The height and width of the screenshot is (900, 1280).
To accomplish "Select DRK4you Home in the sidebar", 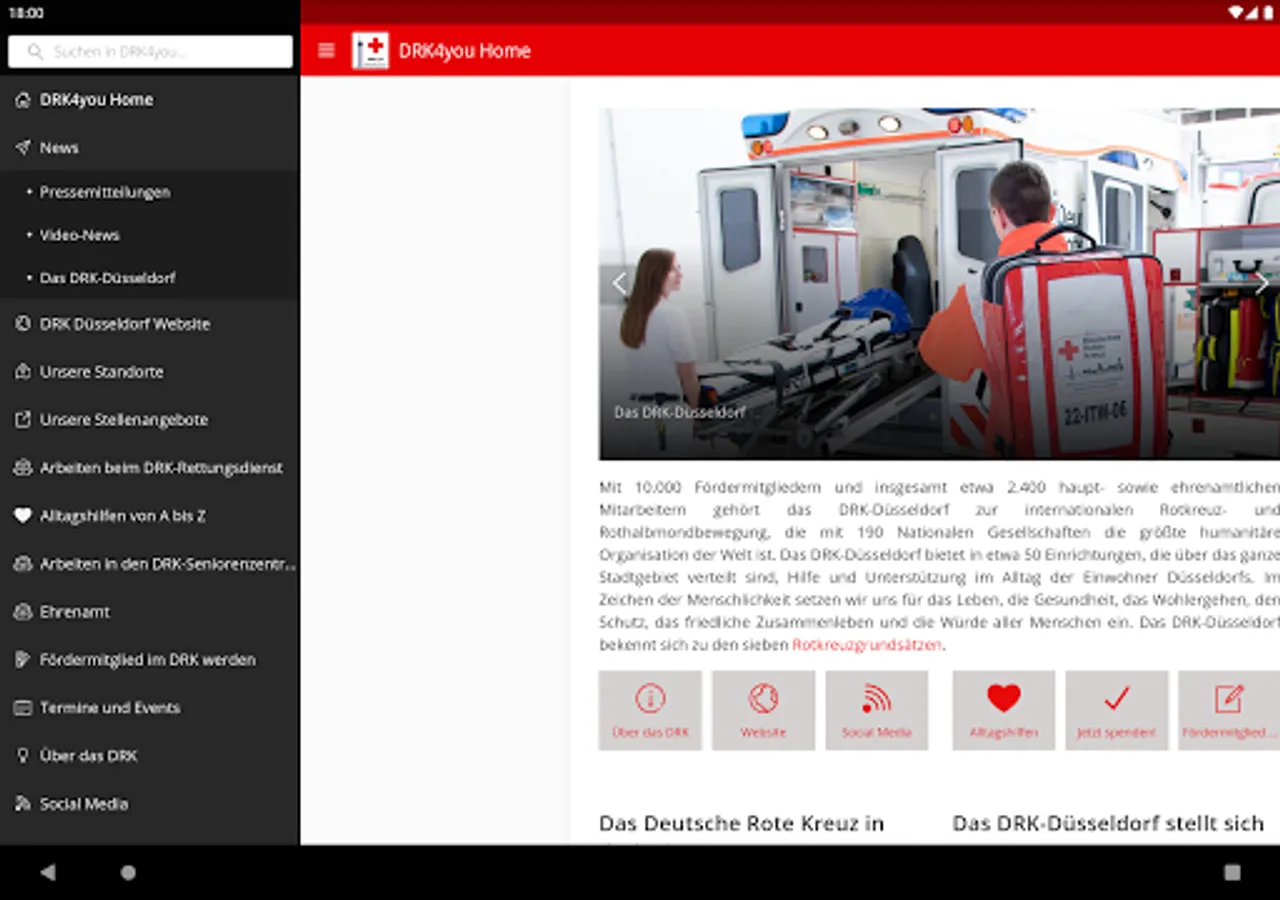I will [x=150, y=100].
